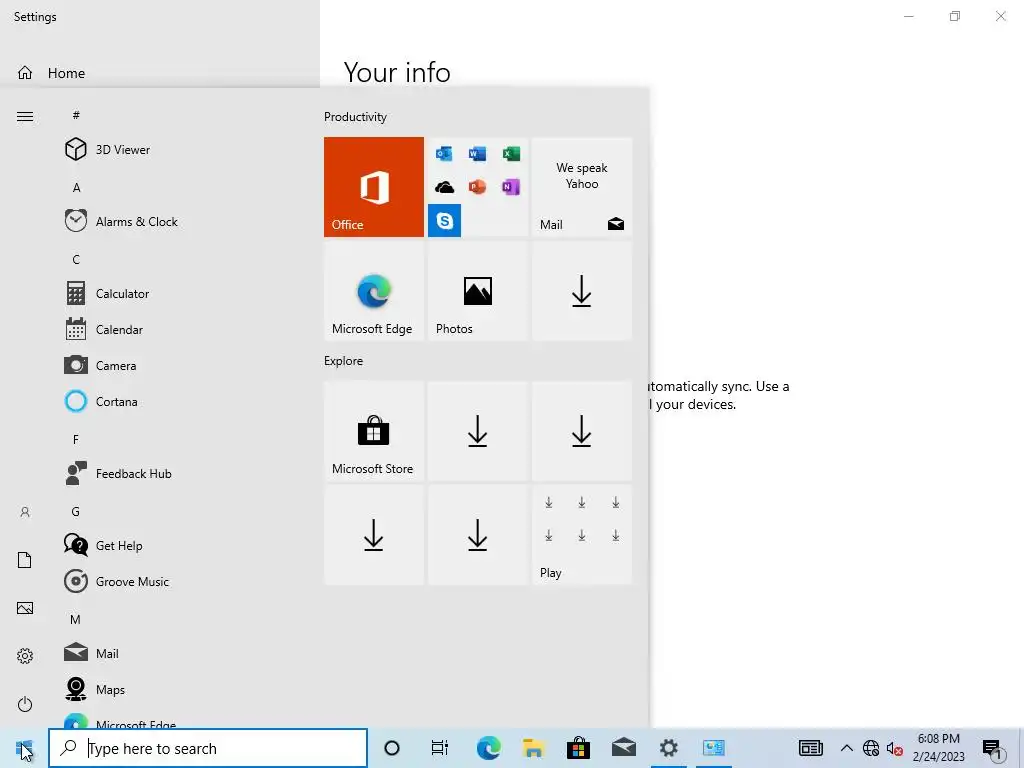Expand the Start menu hamburger button
Viewport: 1024px width, 768px height.
(25, 117)
